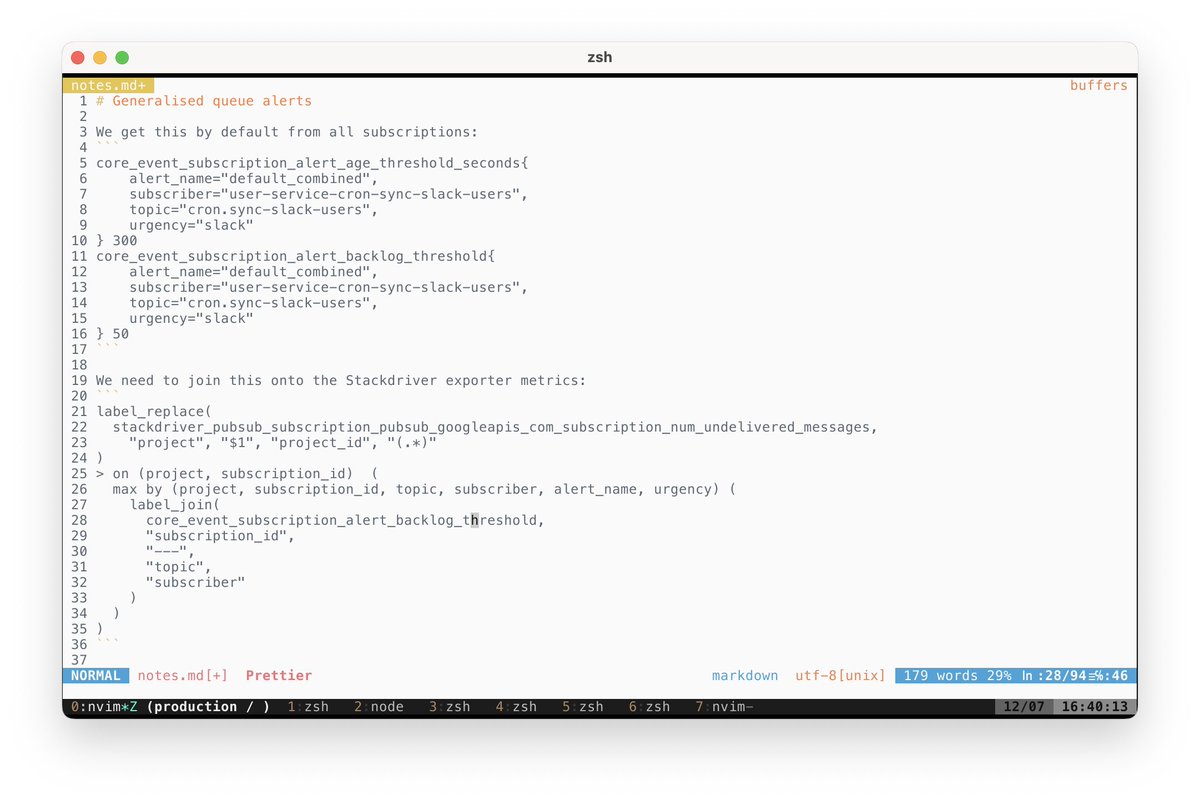Click the '# Generalised queue alerts' heading
This screenshot has width=1200, height=801.
(204, 101)
